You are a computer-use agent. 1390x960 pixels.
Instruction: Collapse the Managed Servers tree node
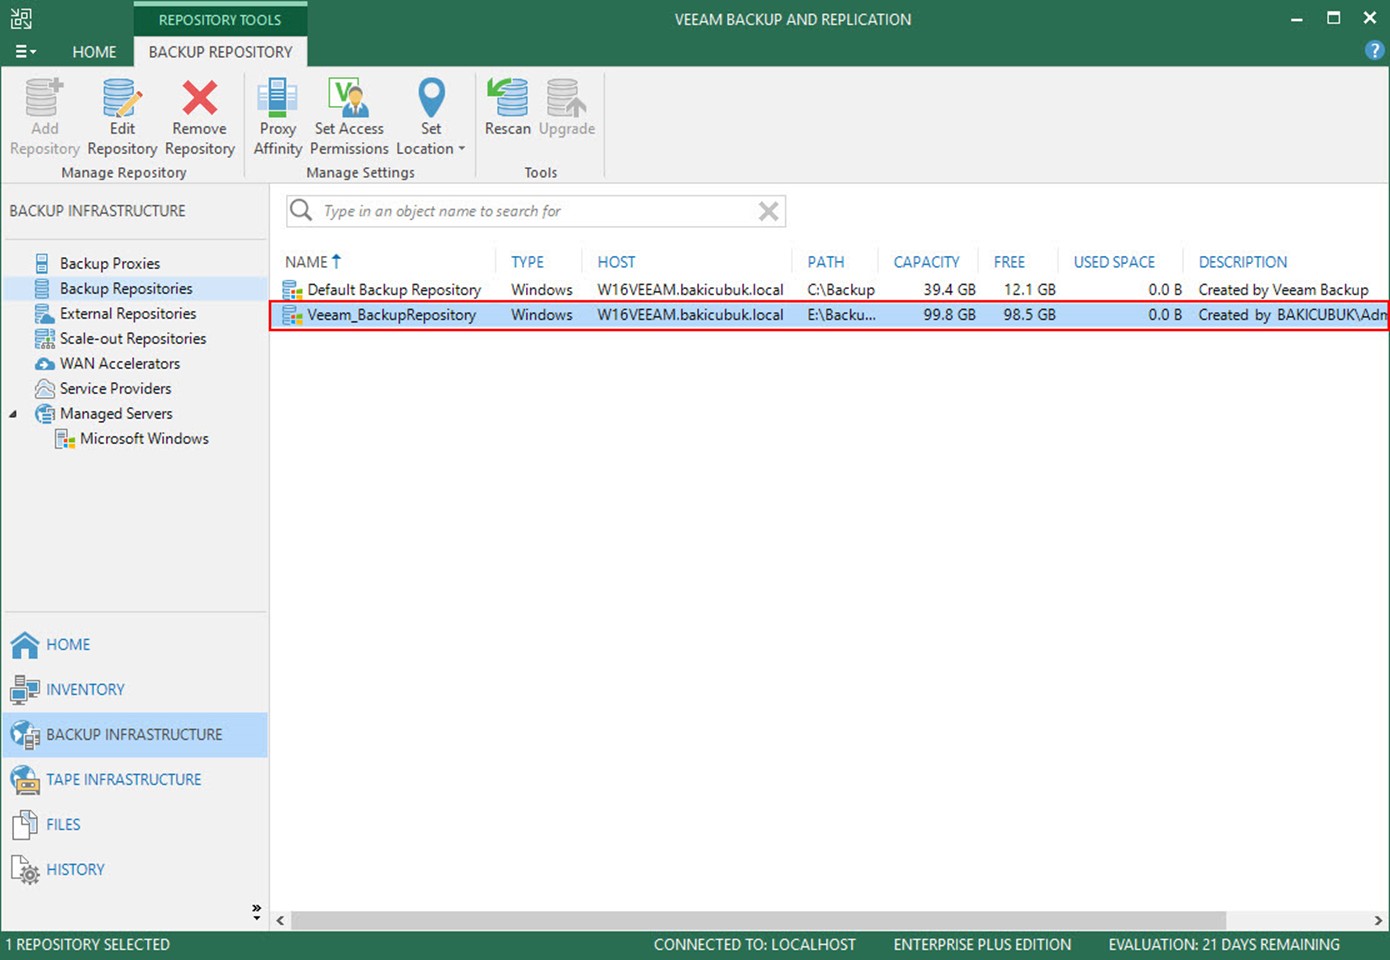(13, 414)
